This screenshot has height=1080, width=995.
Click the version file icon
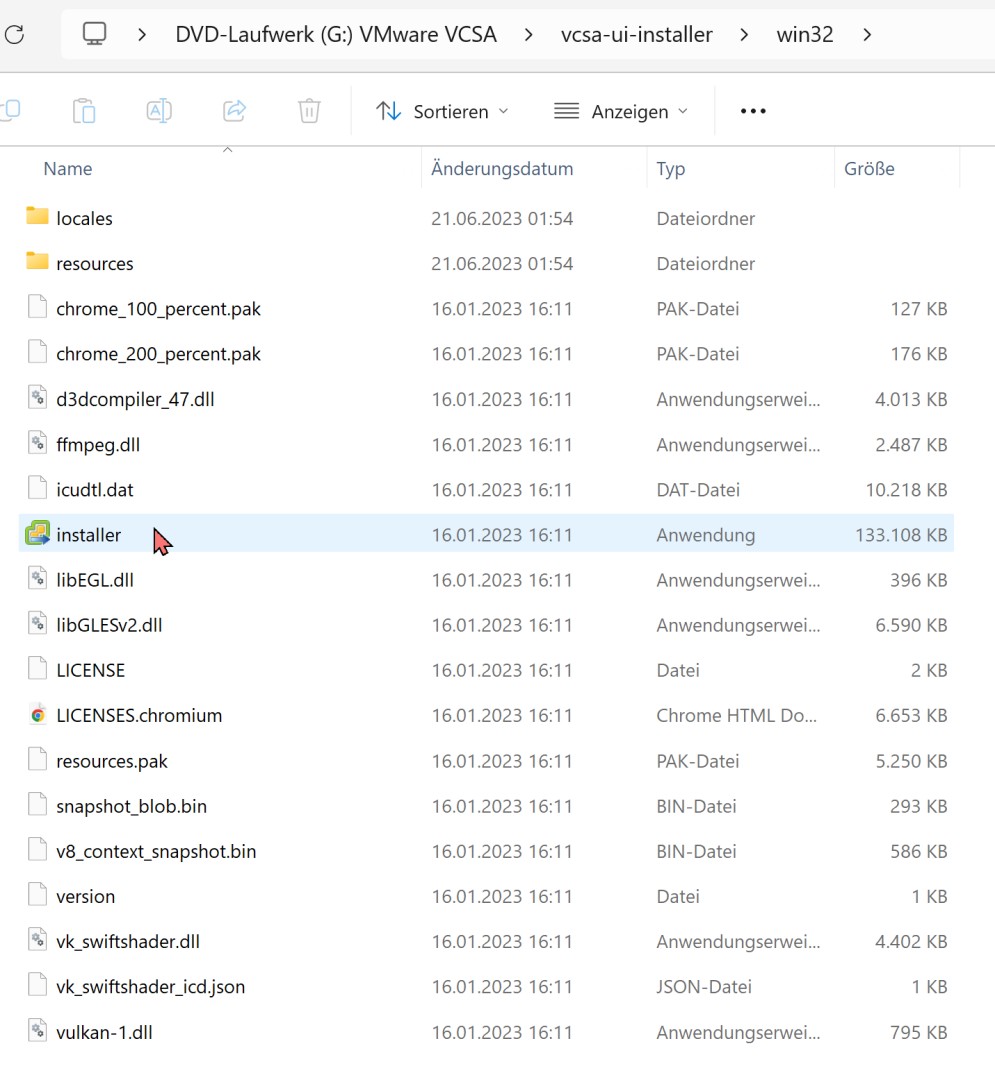click(38, 895)
